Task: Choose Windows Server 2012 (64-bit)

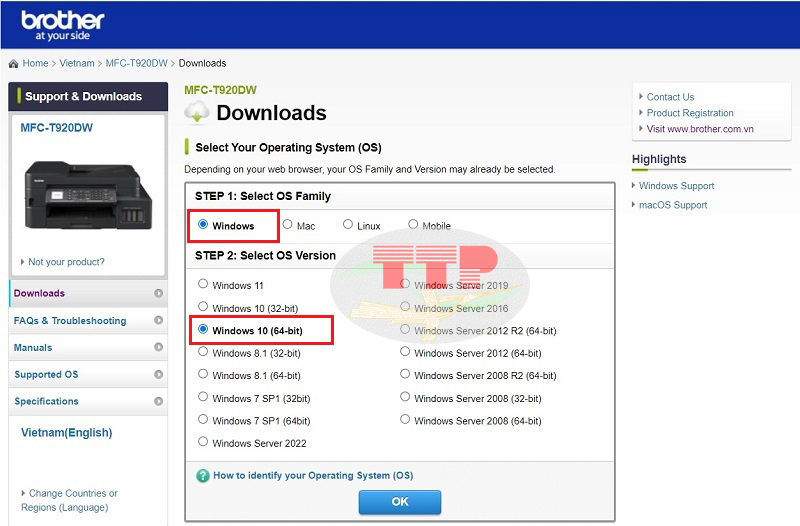Action: coord(405,352)
